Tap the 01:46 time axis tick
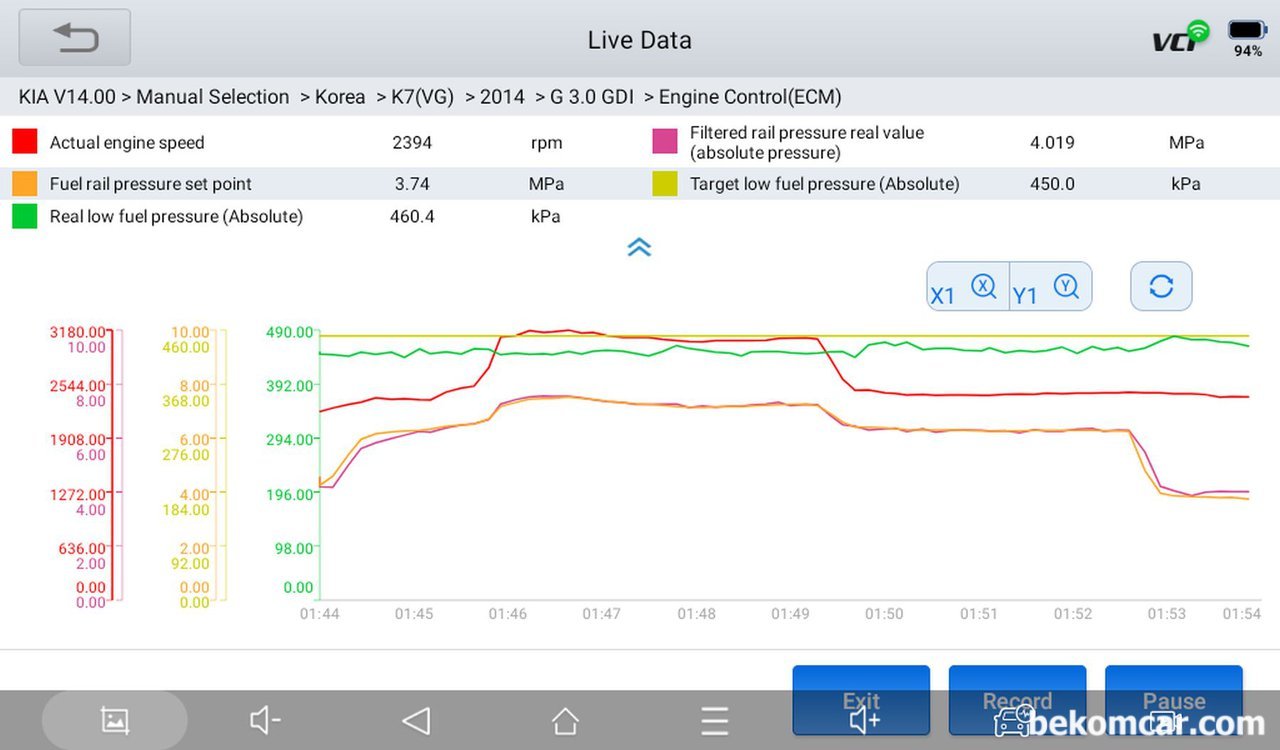Viewport: 1280px width, 750px height. point(508,614)
